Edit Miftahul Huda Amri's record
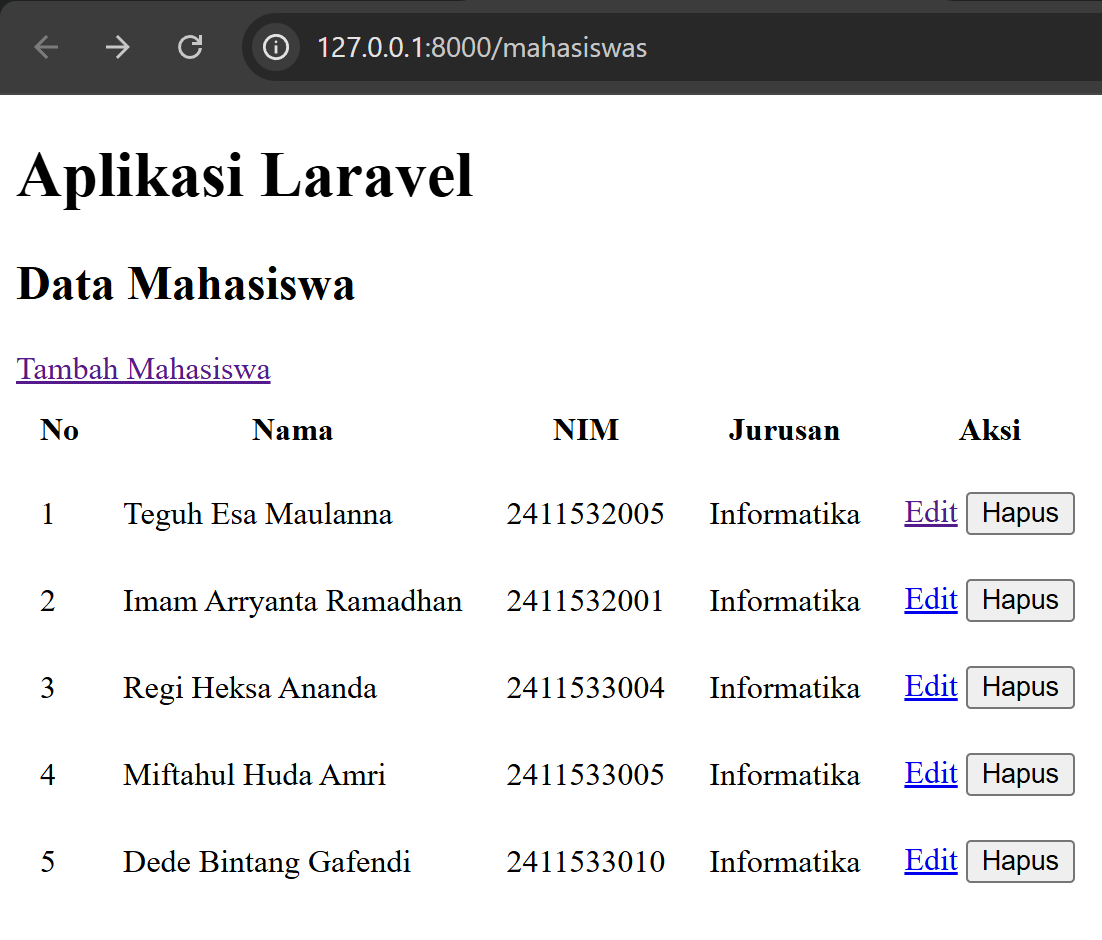Image resolution: width=1102 pixels, height=940 pixels. tap(931, 774)
